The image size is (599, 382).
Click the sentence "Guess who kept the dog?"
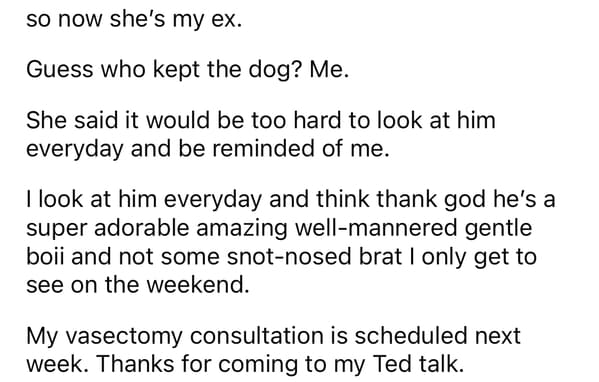tap(163, 70)
